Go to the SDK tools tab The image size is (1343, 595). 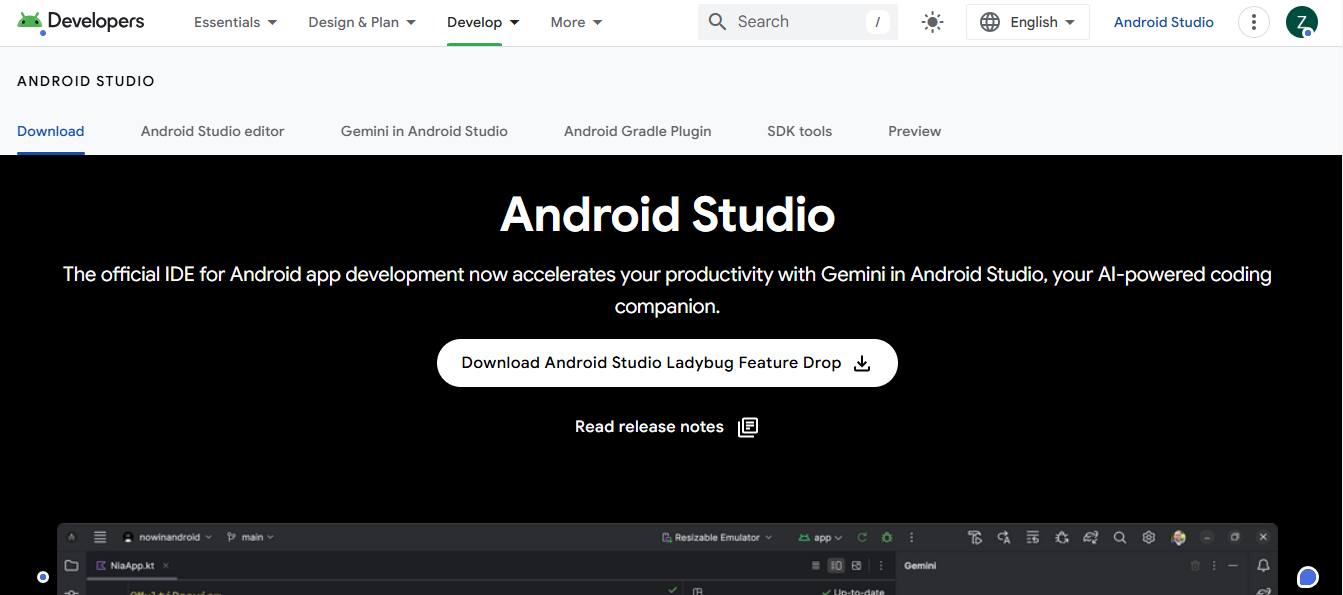point(800,131)
